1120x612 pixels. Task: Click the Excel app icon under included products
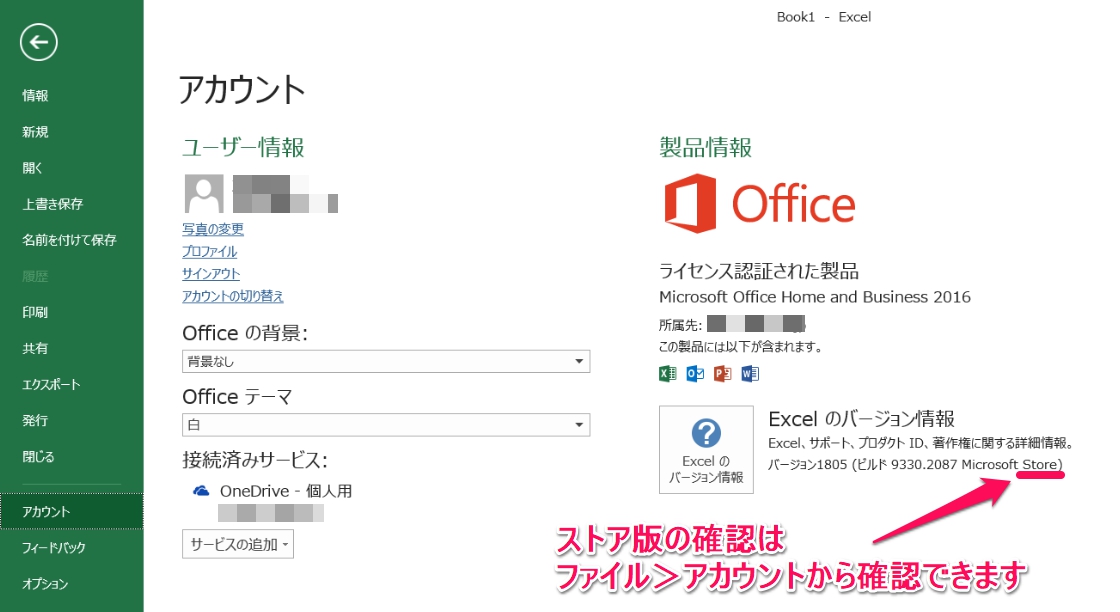[x=667, y=373]
